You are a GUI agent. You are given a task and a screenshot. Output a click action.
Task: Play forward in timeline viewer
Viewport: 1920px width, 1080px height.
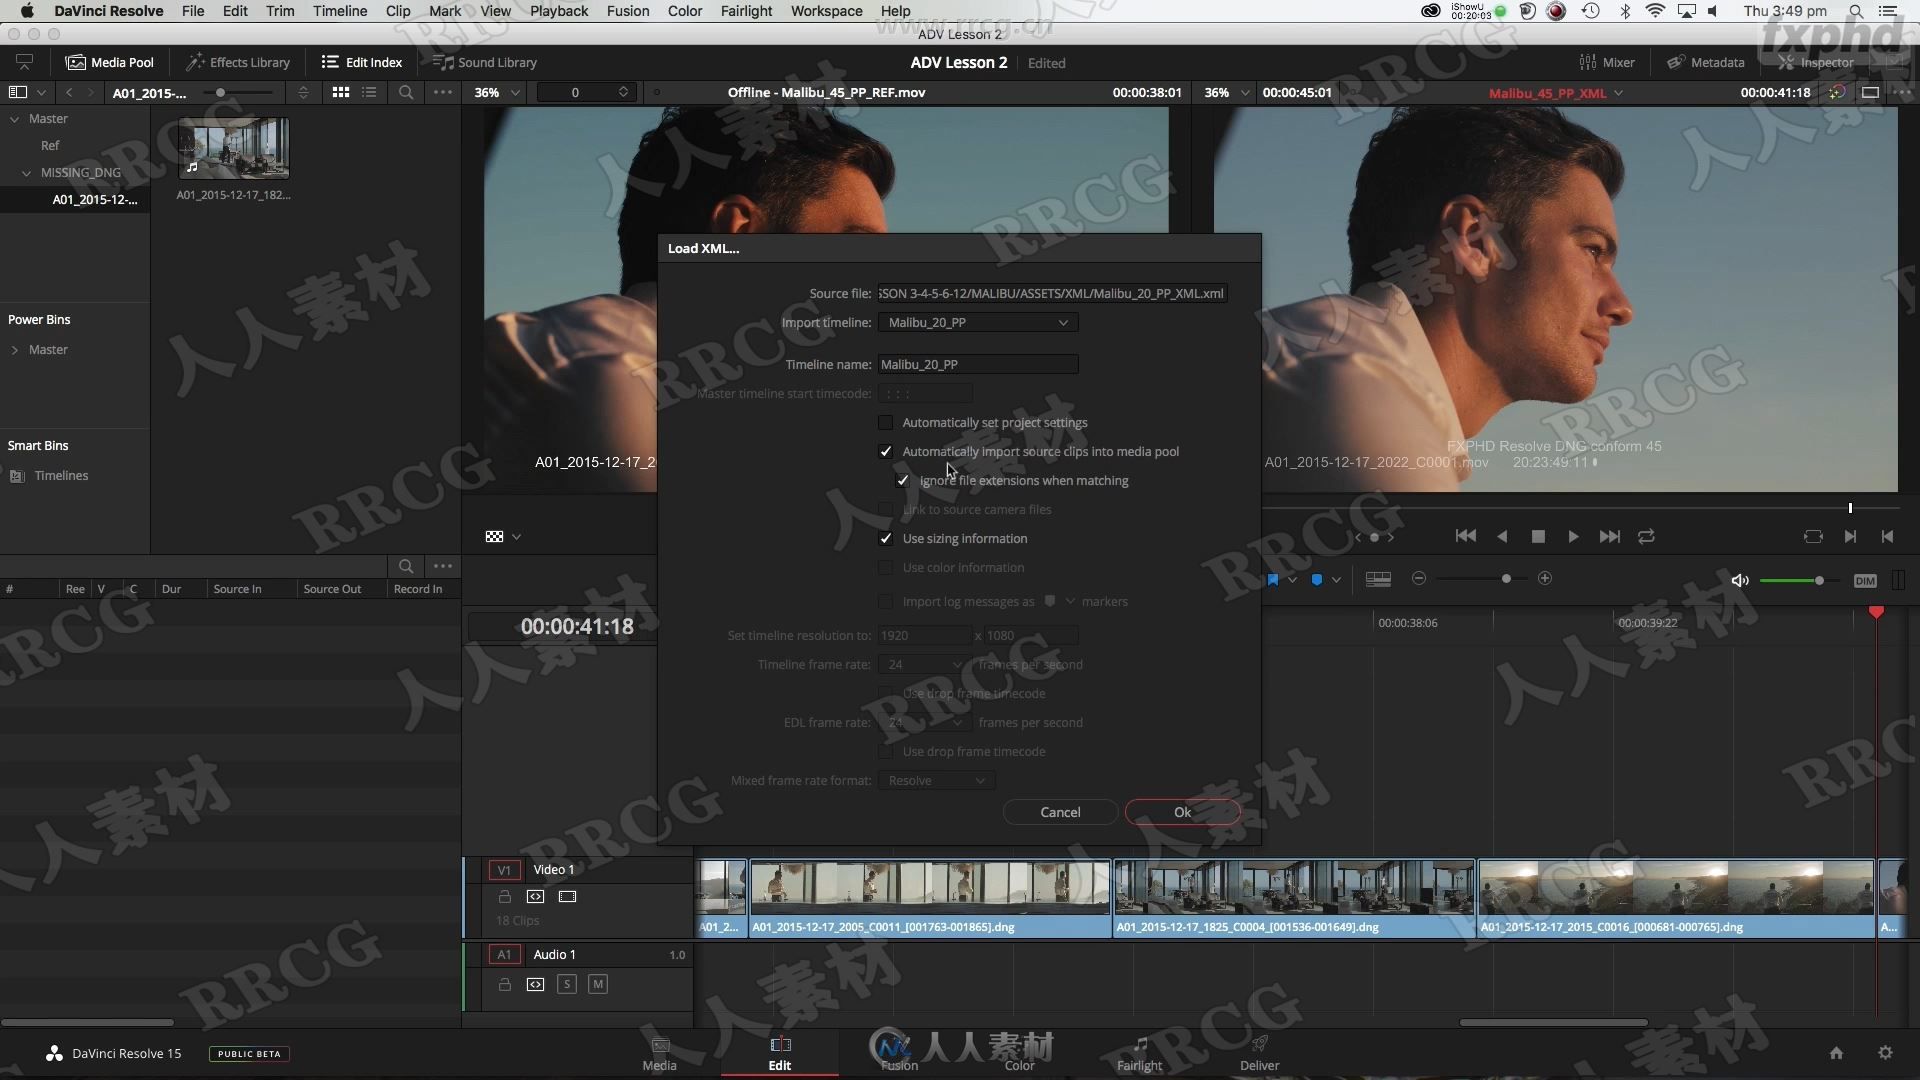1573,537
